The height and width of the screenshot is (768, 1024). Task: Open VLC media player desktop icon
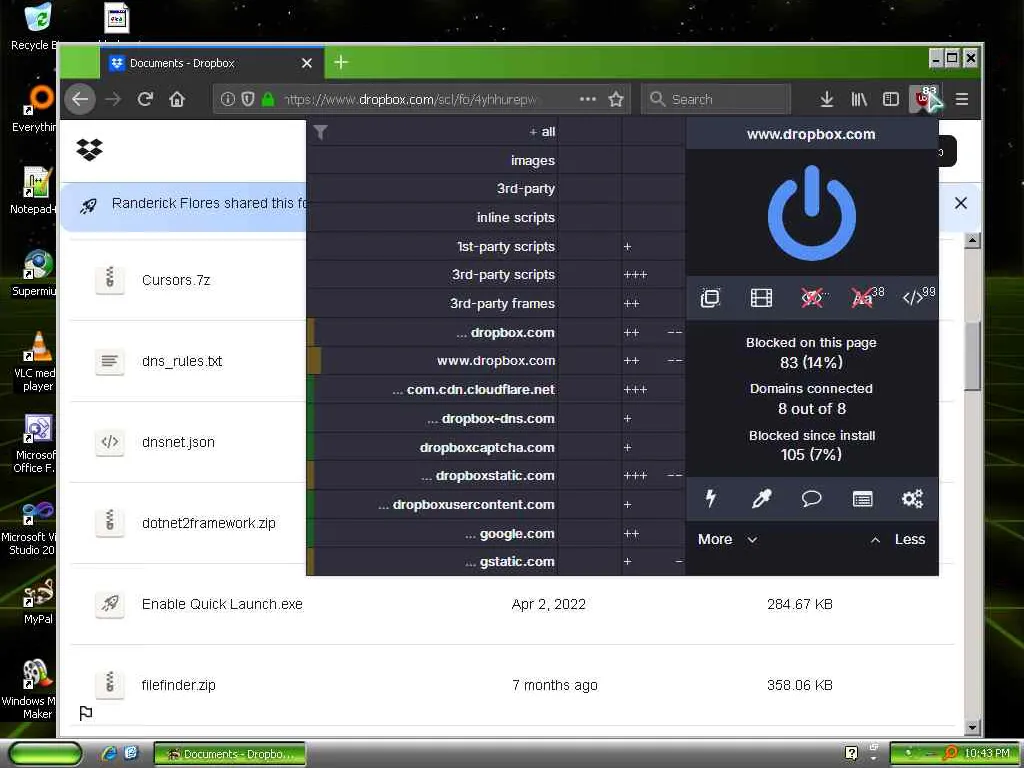(37, 361)
